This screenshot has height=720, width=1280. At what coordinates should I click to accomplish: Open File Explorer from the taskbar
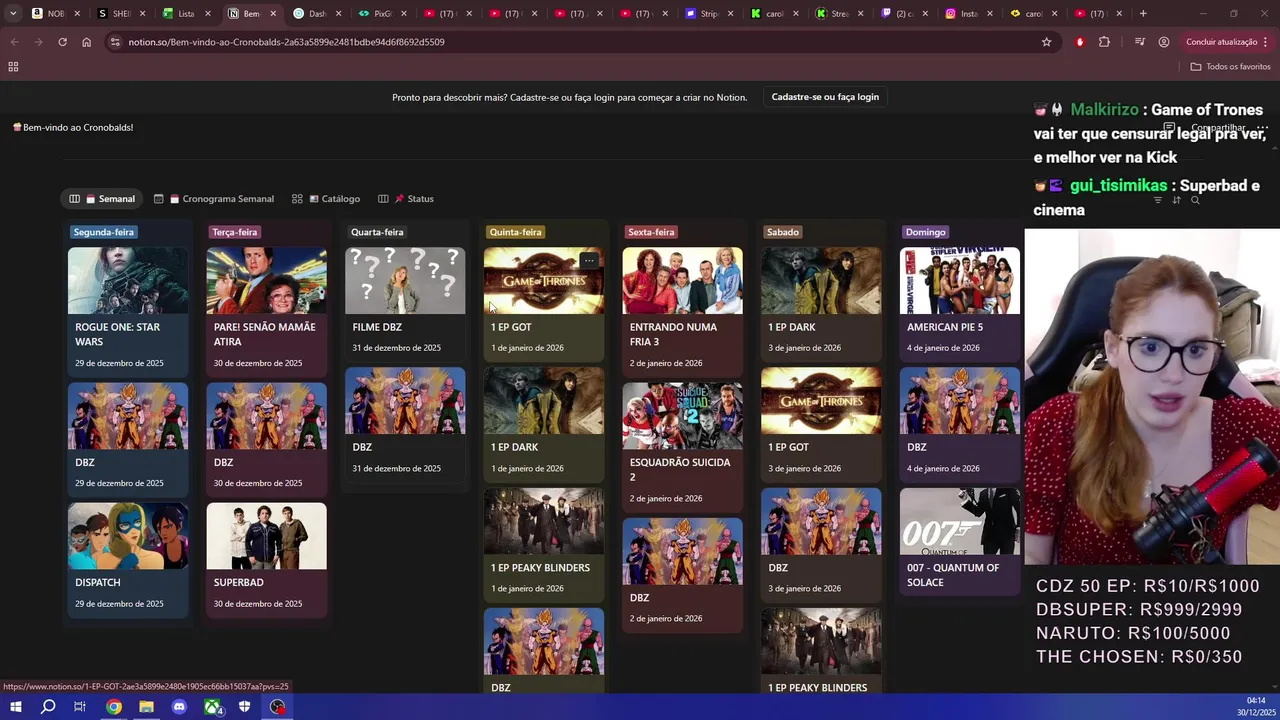pyautogui.click(x=146, y=707)
